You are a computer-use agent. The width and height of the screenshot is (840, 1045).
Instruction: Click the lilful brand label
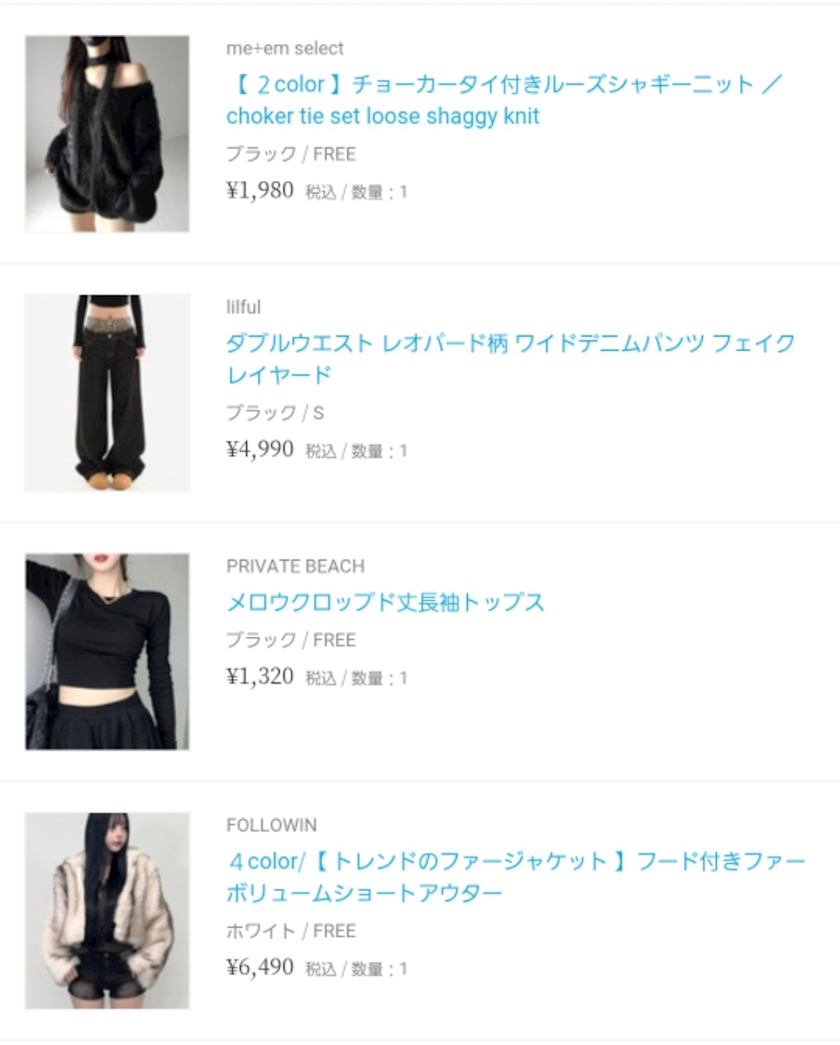click(243, 307)
